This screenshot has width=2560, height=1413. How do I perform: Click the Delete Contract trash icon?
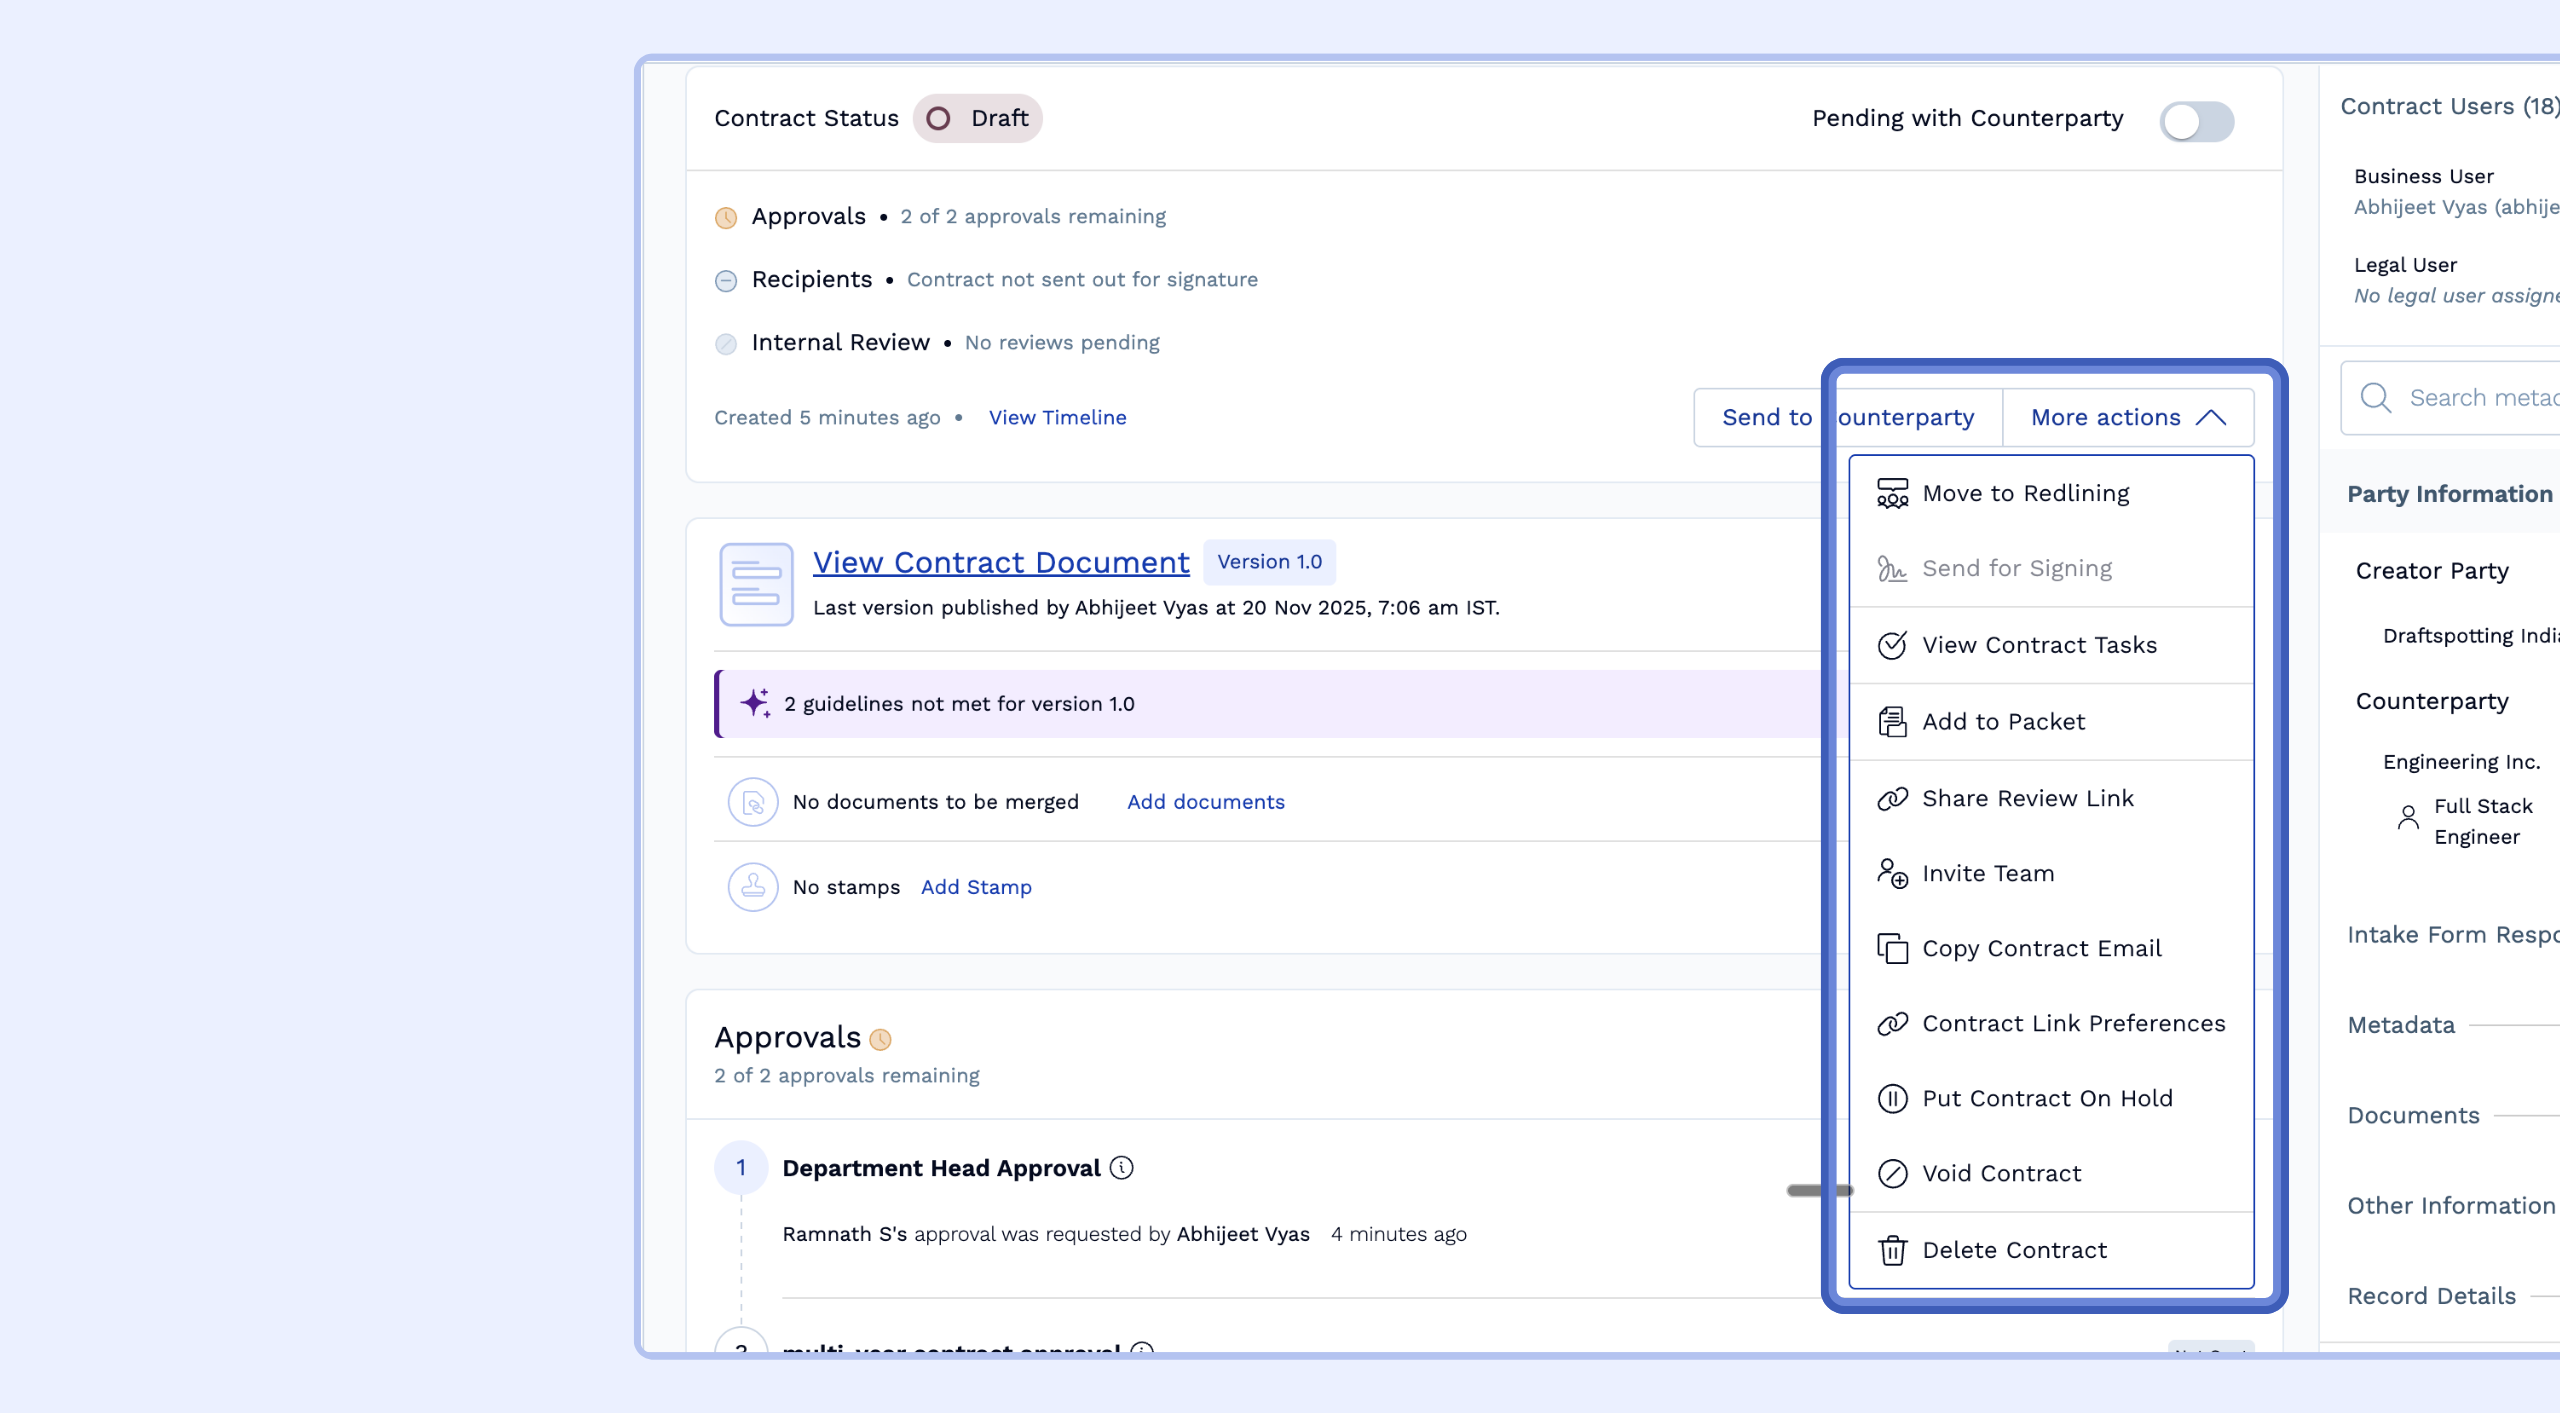[1892, 1251]
